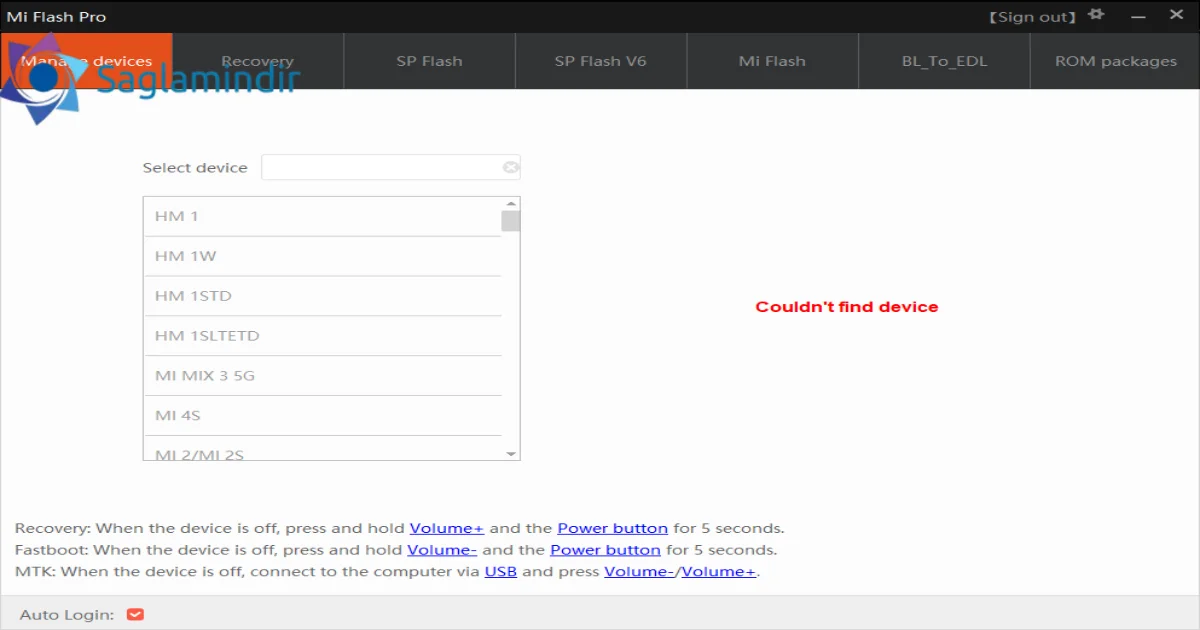Image resolution: width=1200 pixels, height=630 pixels.
Task: Open the USB link in MTK instructions
Action: click(x=501, y=572)
